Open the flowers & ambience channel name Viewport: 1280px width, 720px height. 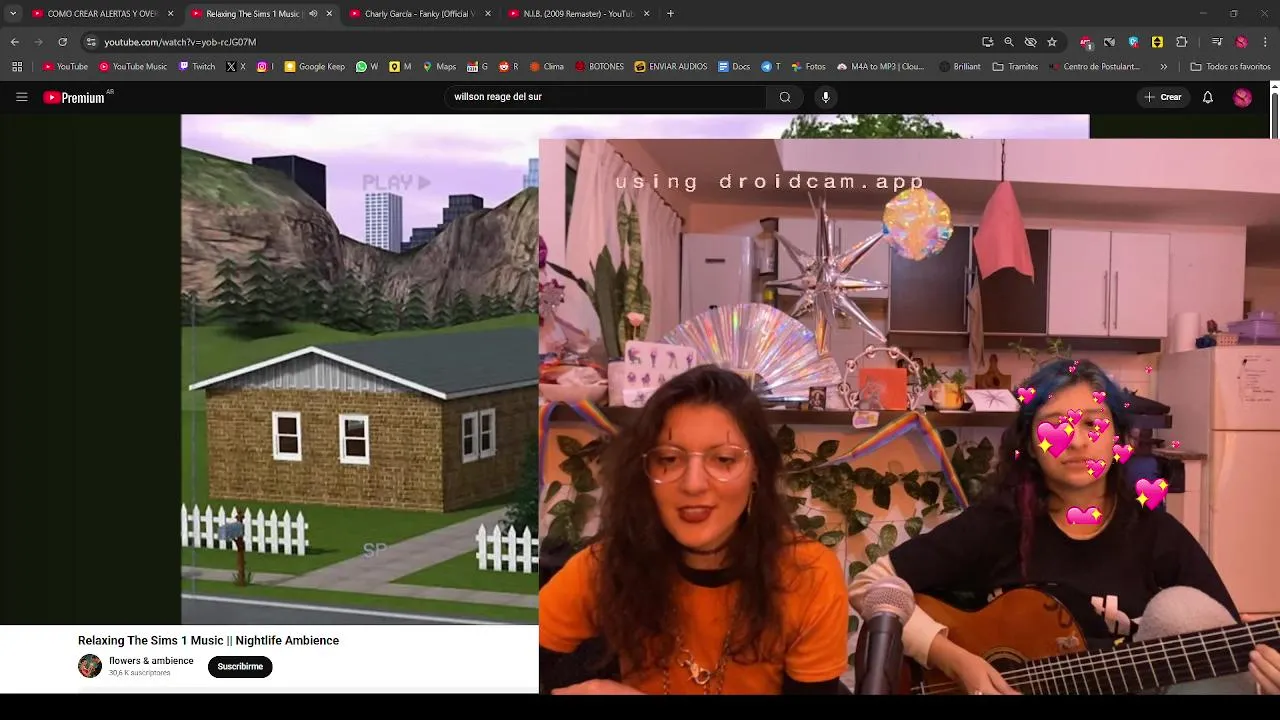pyautogui.click(x=151, y=661)
